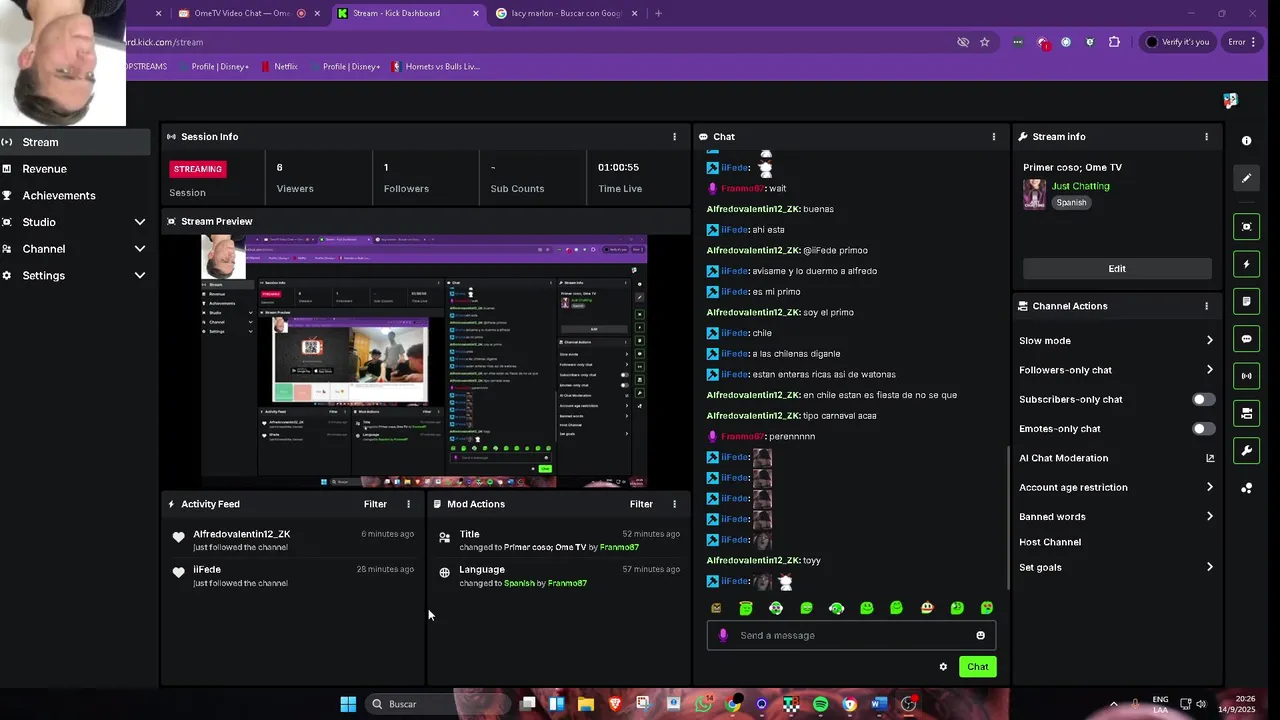1280x720 pixels.
Task: Open Channel Actions three-dot menu
Action: 1206,306
